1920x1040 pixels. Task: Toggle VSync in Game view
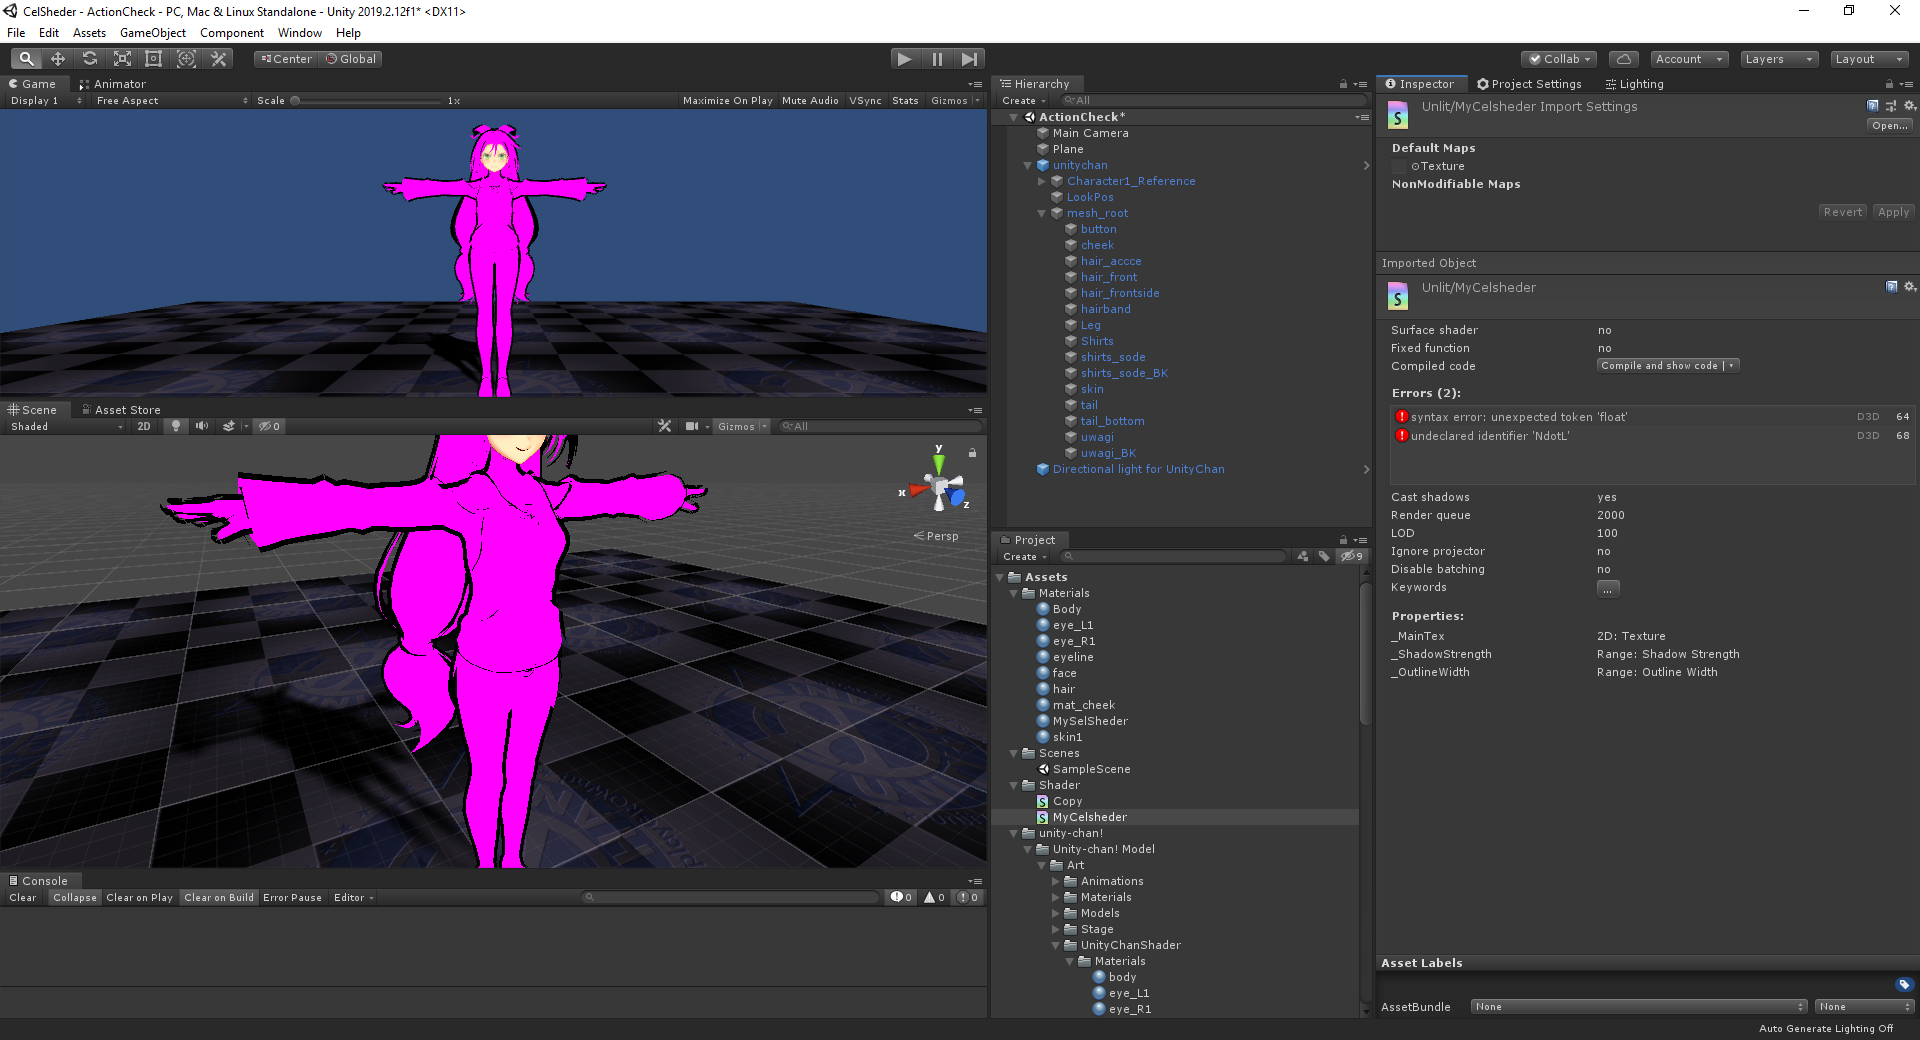865,101
